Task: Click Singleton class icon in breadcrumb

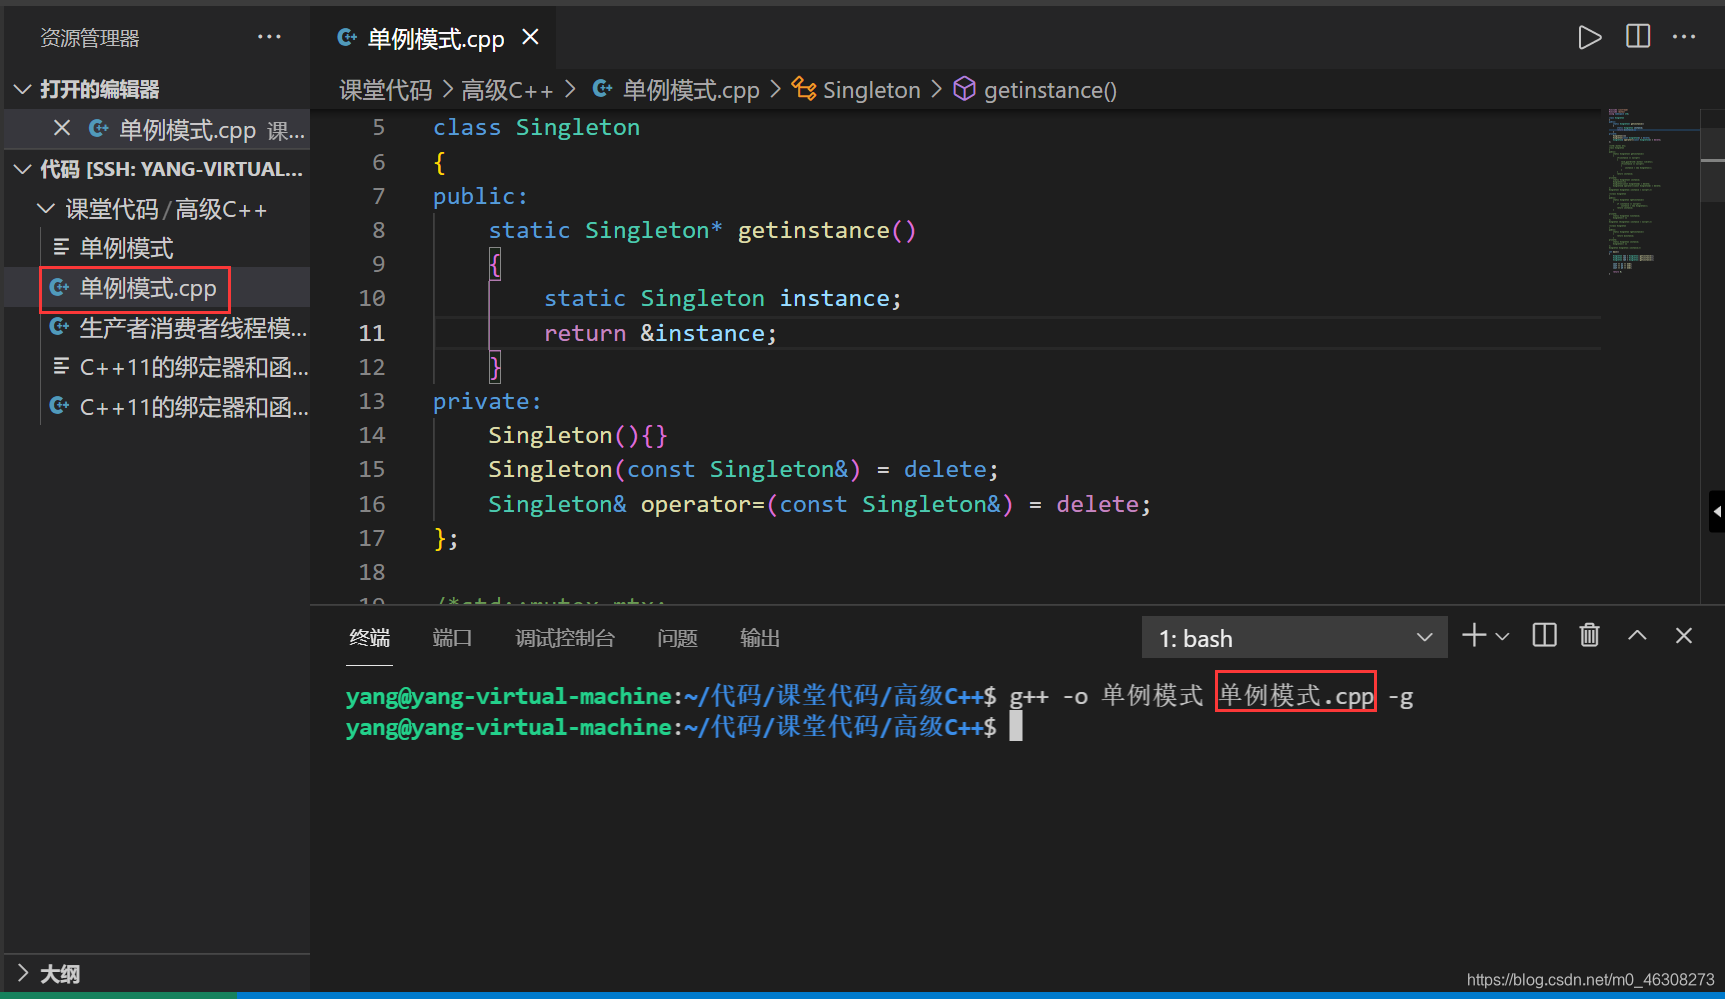Action: point(804,89)
